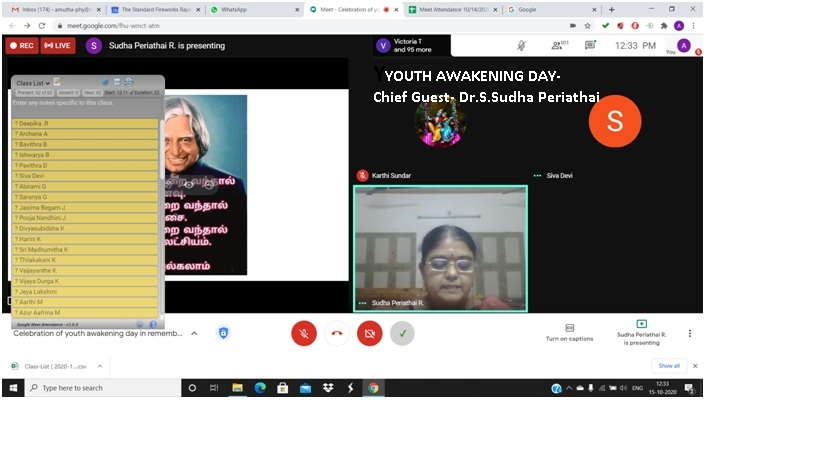This screenshot has height=460, width=819.
Task: Select 'Abirami G' in class list
Action: (x=85, y=186)
